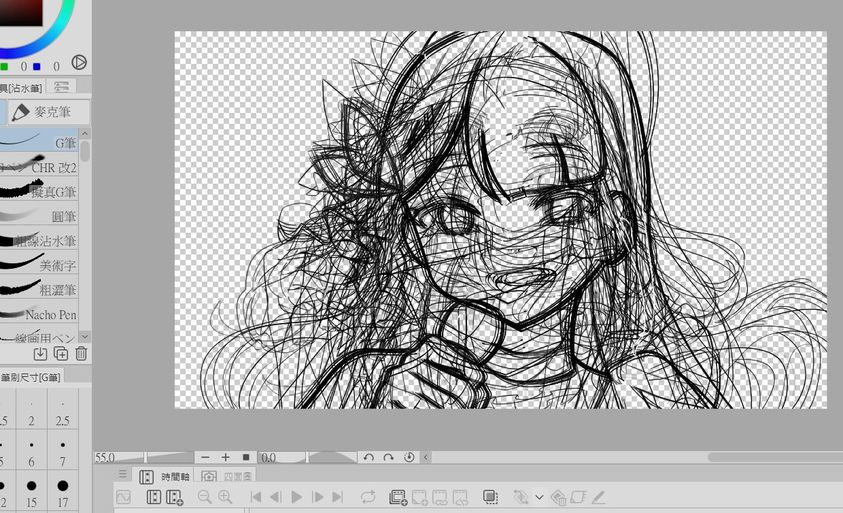Image resolution: width=843 pixels, height=513 pixels.
Task: Click the keyframe icon left of the dropdown arrow
Action: (x=520, y=497)
